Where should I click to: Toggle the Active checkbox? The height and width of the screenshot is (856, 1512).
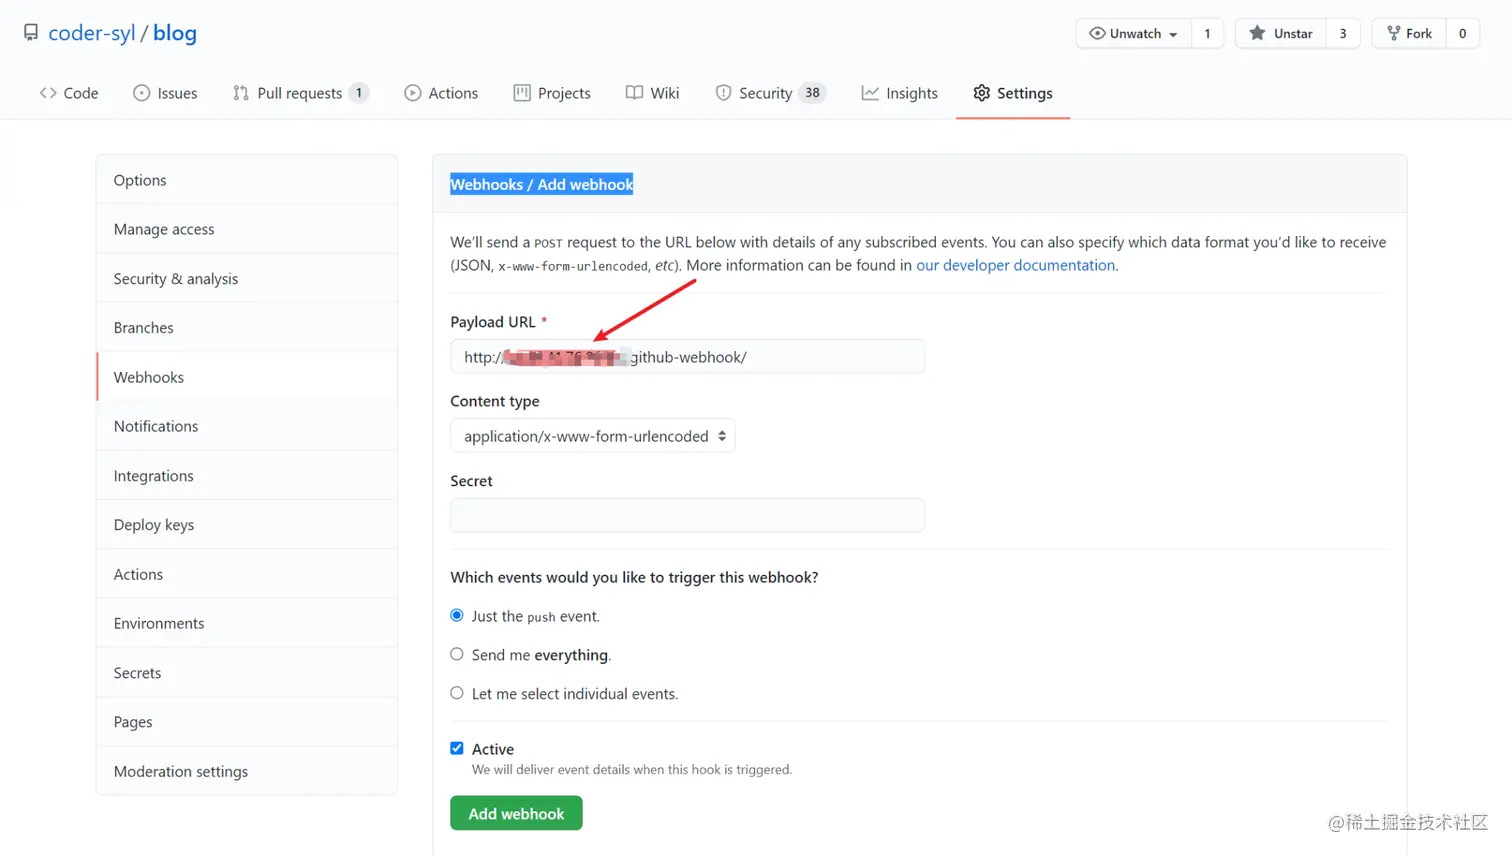click(457, 748)
